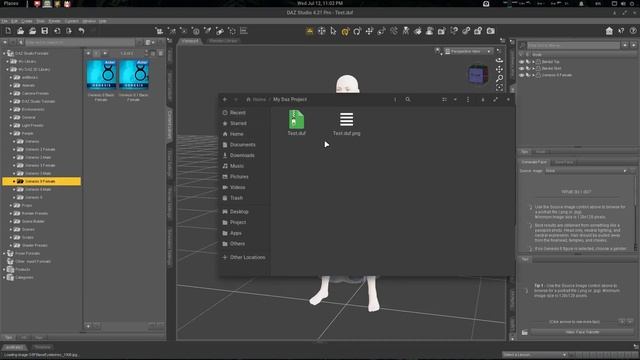Open Pictures in the file manager sidebar

[x=239, y=176]
